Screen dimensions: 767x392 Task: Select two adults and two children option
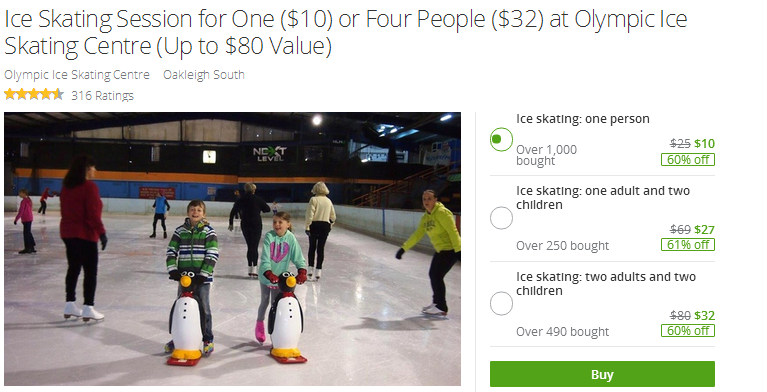(x=501, y=304)
